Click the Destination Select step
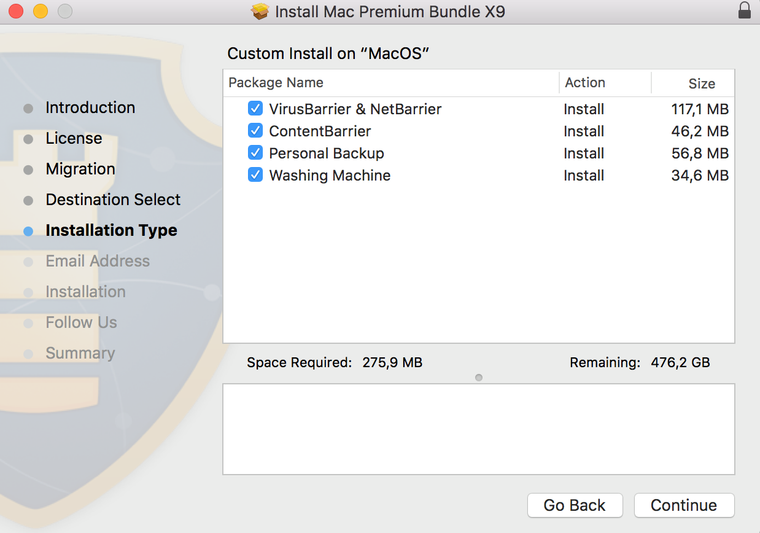 click(113, 200)
